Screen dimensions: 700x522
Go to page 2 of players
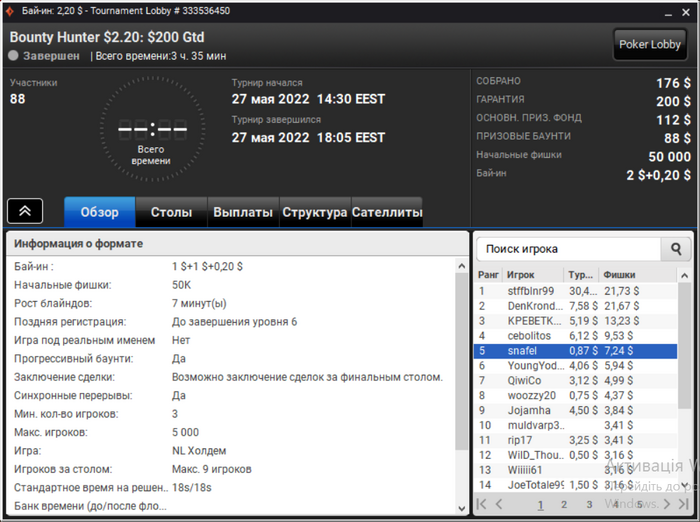[564, 505]
